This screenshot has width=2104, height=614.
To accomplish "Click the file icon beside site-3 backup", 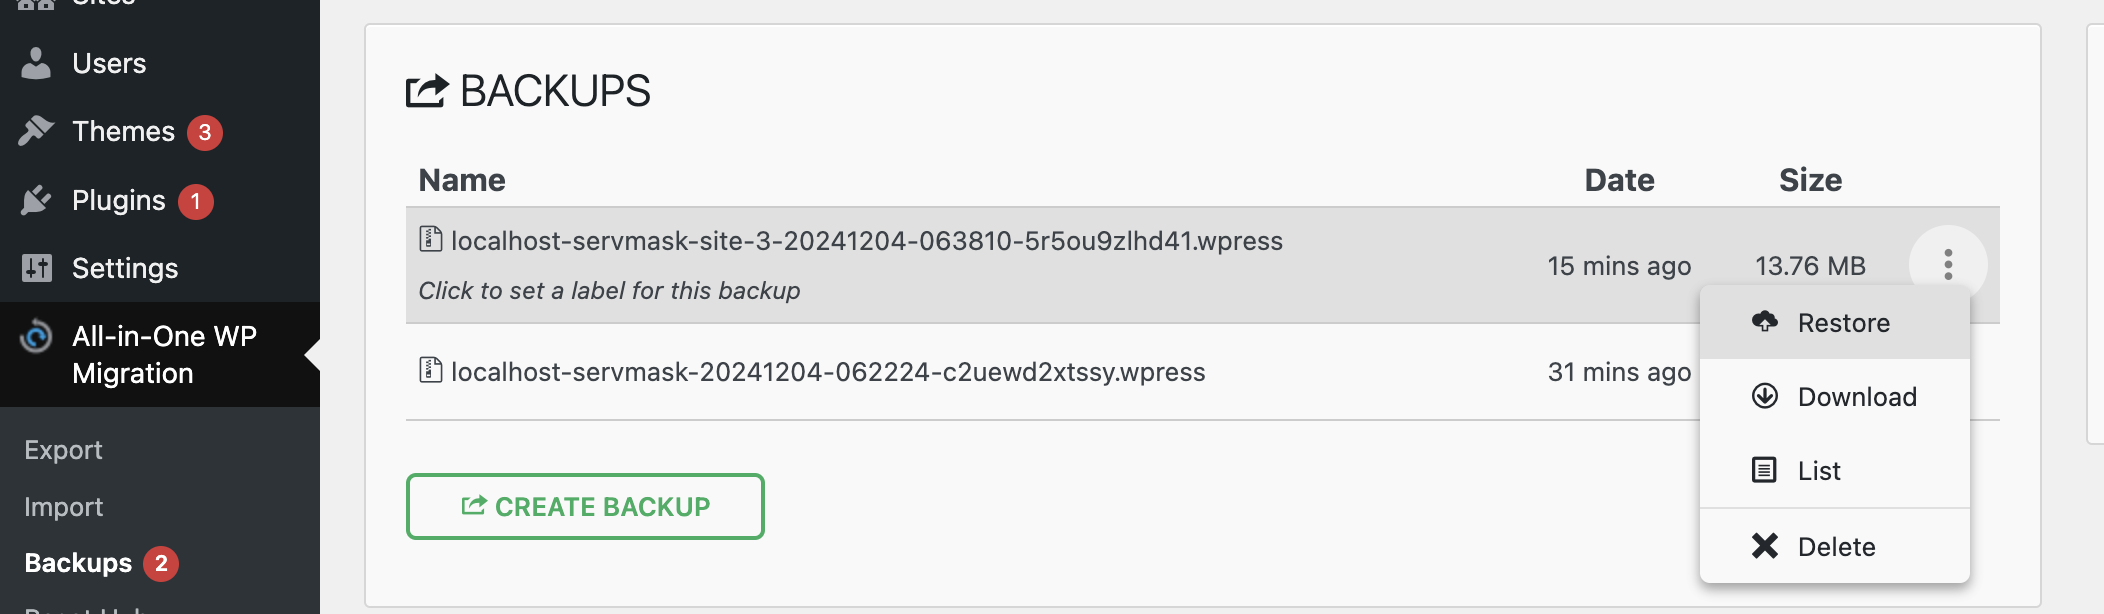I will (x=430, y=240).
